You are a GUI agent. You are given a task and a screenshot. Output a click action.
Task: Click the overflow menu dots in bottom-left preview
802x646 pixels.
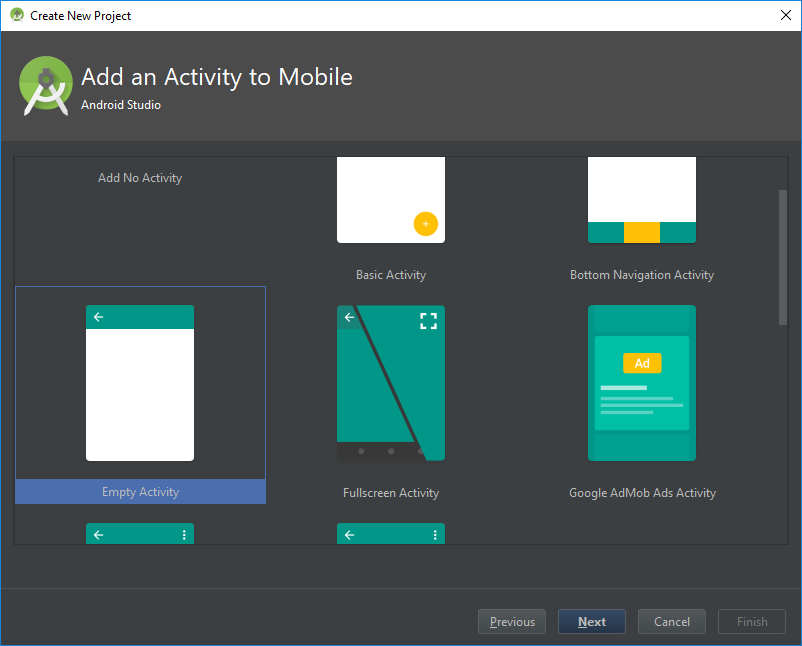[184, 535]
